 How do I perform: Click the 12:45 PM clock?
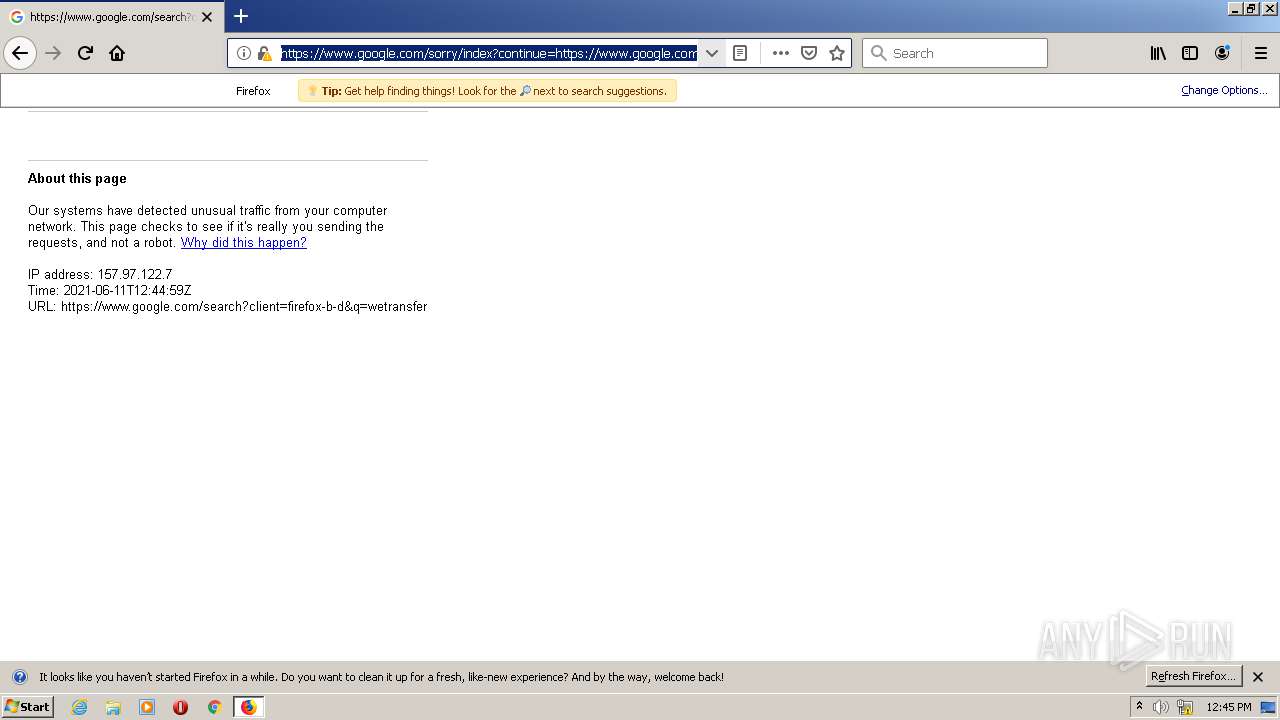[x=1229, y=707]
